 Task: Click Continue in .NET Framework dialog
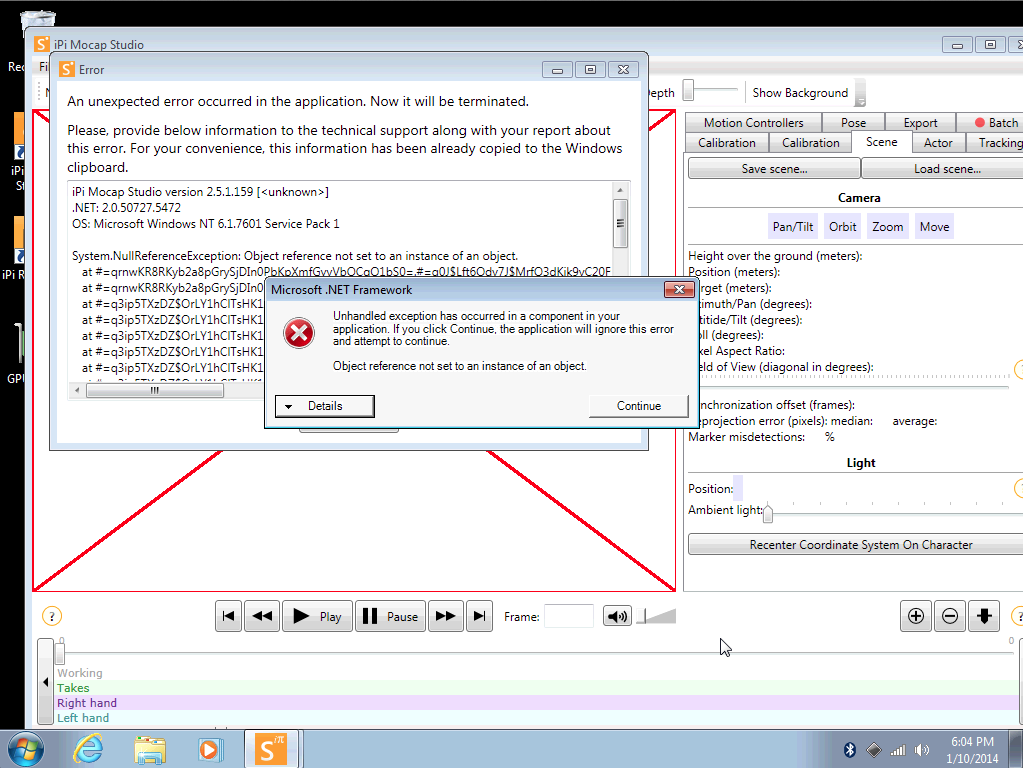click(x=639, y=406)
